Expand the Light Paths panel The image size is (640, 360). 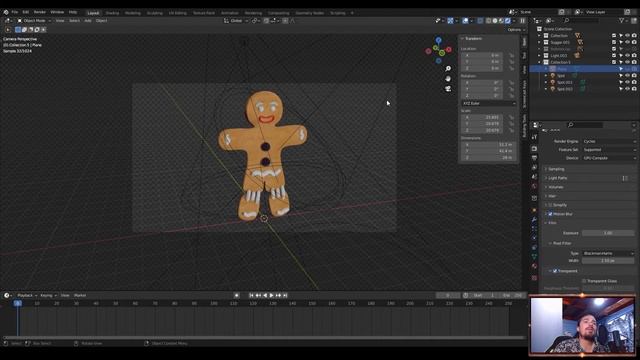[557, 178]
